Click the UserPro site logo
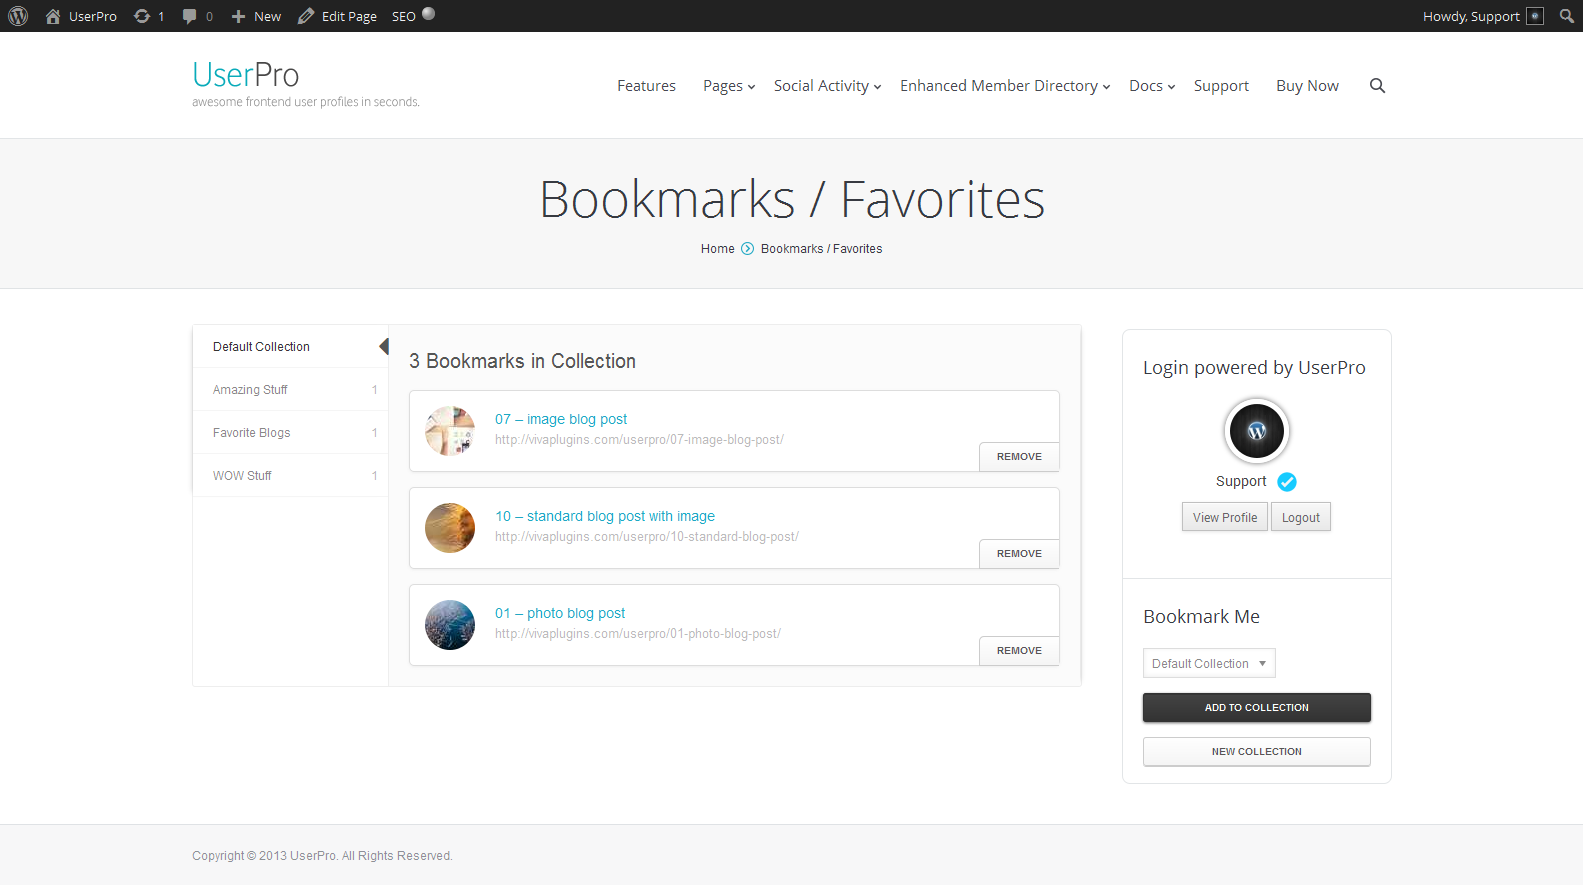Image resolution: width=1583 pixels, height=885 pixels. tap(246, 75)
